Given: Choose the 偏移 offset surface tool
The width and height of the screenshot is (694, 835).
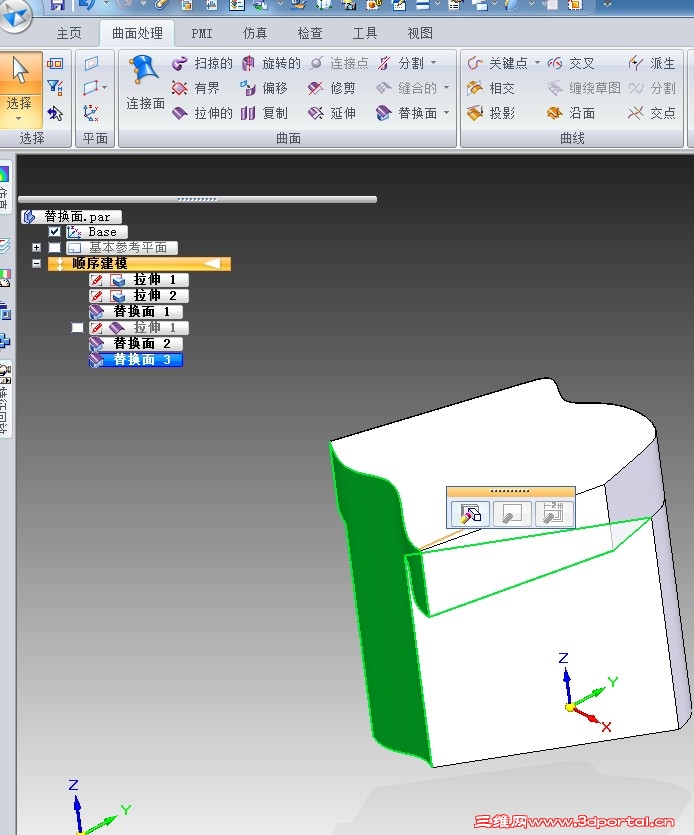Looking at the screenshot, I should click(264, 88).
